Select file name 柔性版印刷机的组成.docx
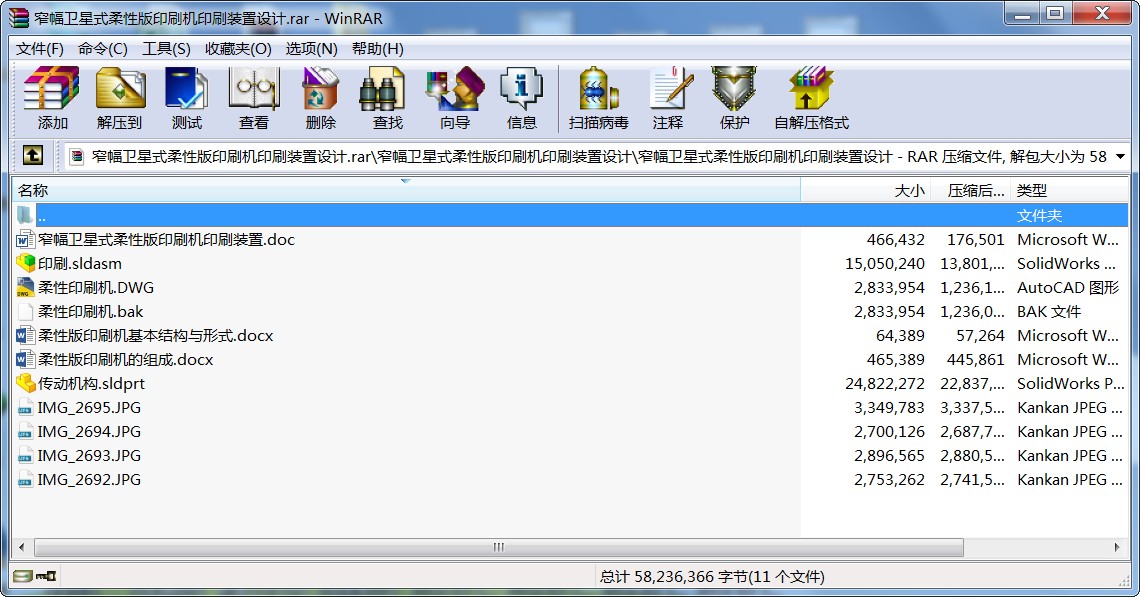 click(x=126, y=359)
